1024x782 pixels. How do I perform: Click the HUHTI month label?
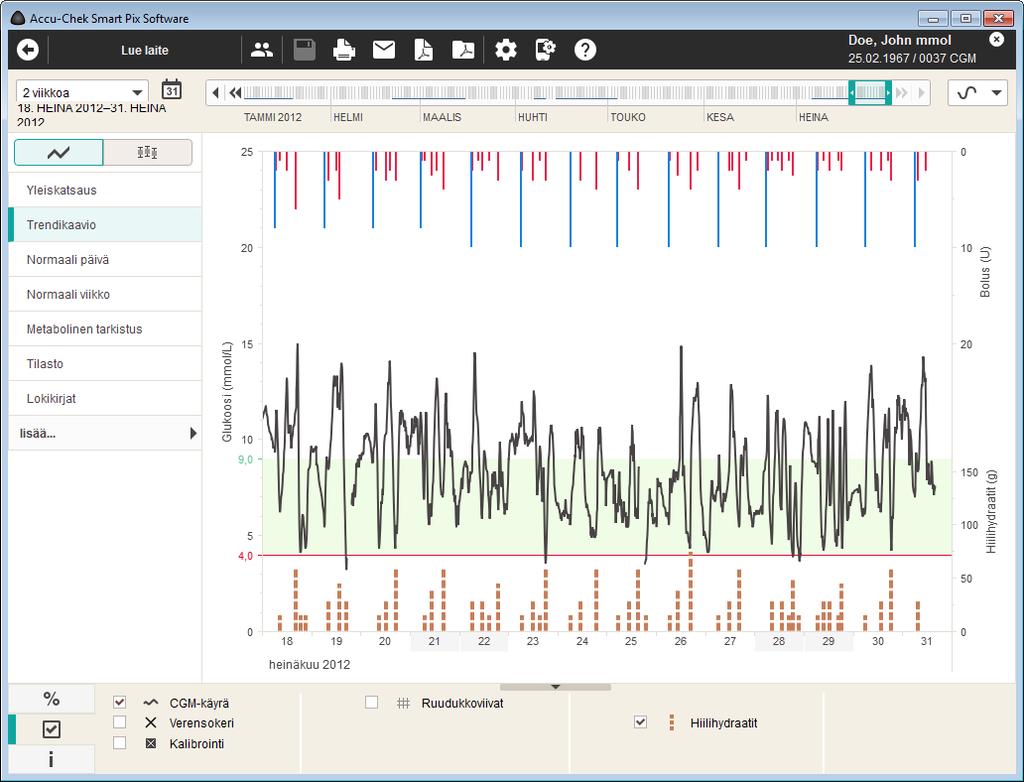point(532,117)
